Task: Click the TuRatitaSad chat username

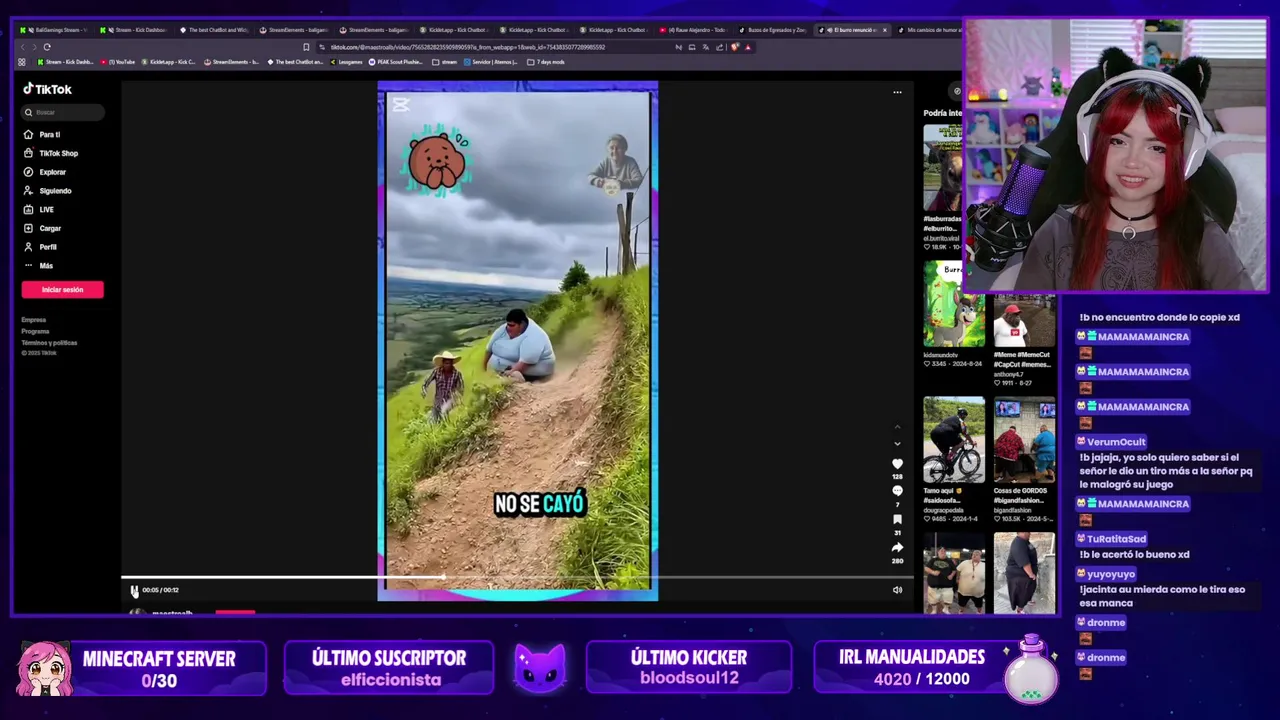Action: pyautogui.click(x=1116, y=539)
